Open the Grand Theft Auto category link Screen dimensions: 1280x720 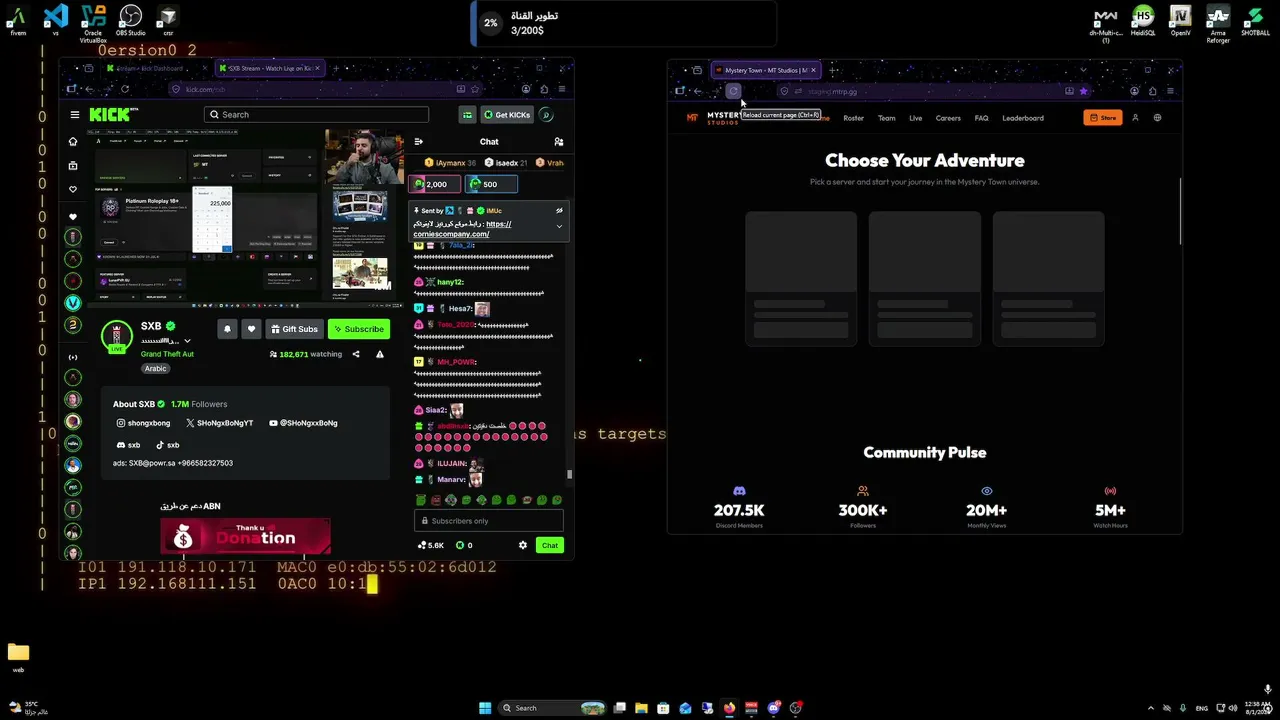(x=167, y=354)
